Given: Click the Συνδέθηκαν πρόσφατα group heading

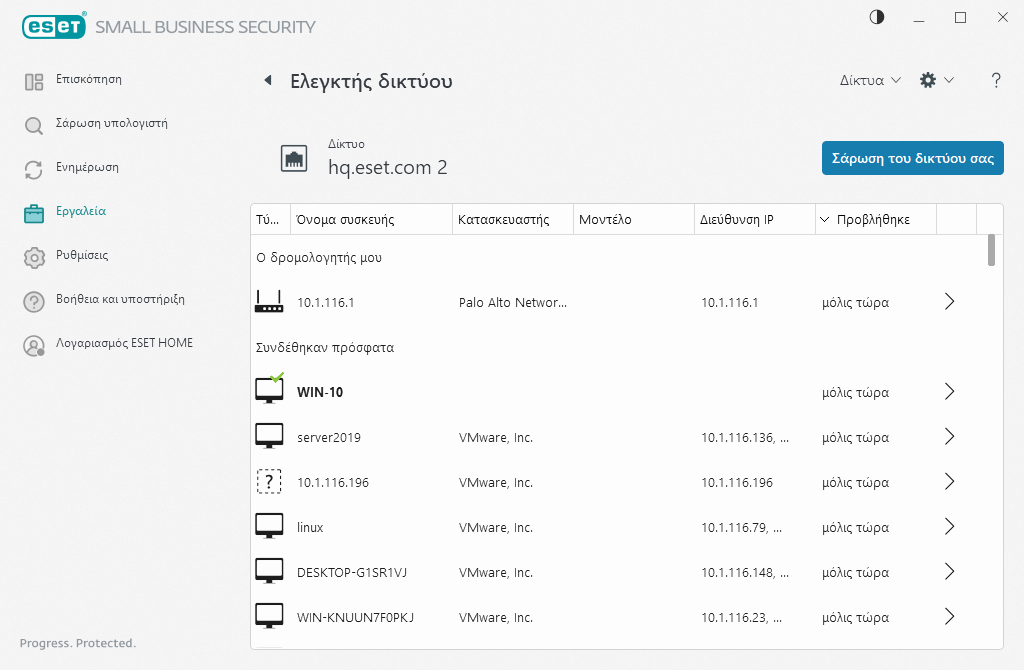Looking at the screenshot, I should 325,347.
